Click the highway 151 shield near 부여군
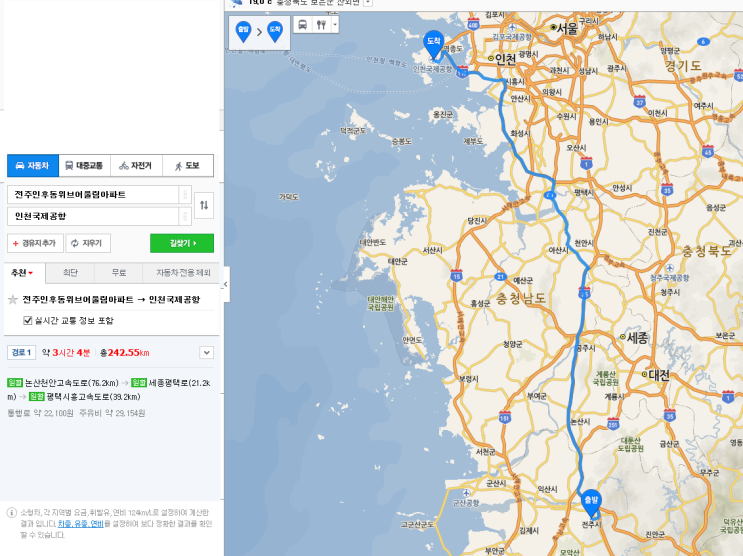This screenshot has height=556, width=743. point(505,417)
